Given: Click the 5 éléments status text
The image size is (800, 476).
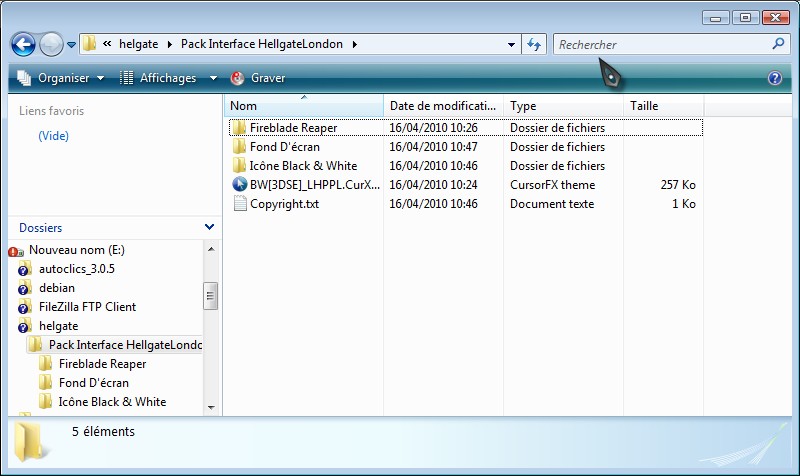Looking at the screenshot, I should pyautogui.click(x=103, y=432).
